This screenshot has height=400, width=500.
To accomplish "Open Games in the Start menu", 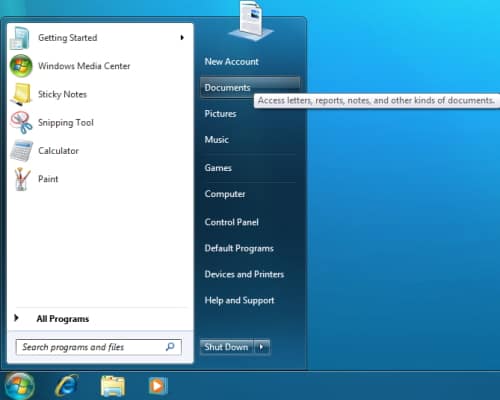I will (x=218, y=168).
